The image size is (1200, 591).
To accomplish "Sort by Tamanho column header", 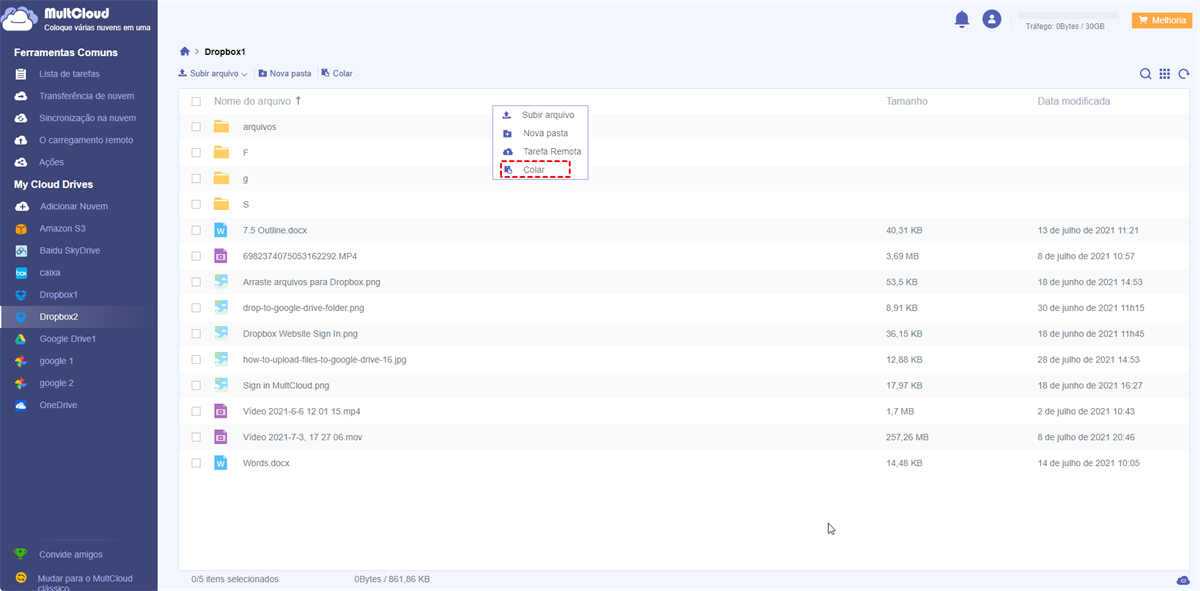I will click(x=906, y=101).
